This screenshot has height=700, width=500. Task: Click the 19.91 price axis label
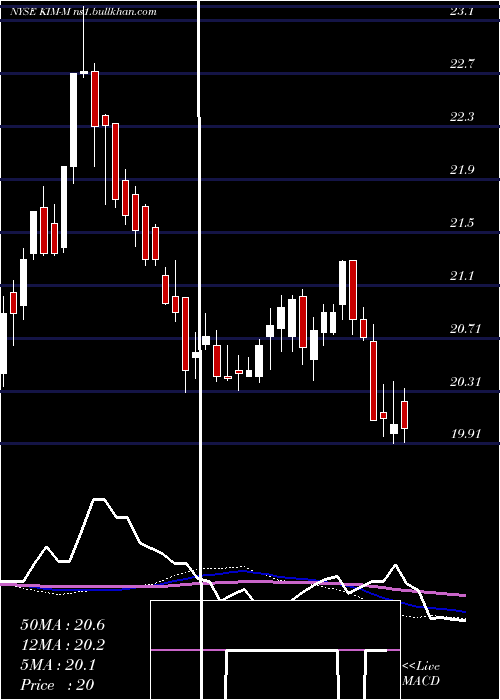[x=465, y=433]
